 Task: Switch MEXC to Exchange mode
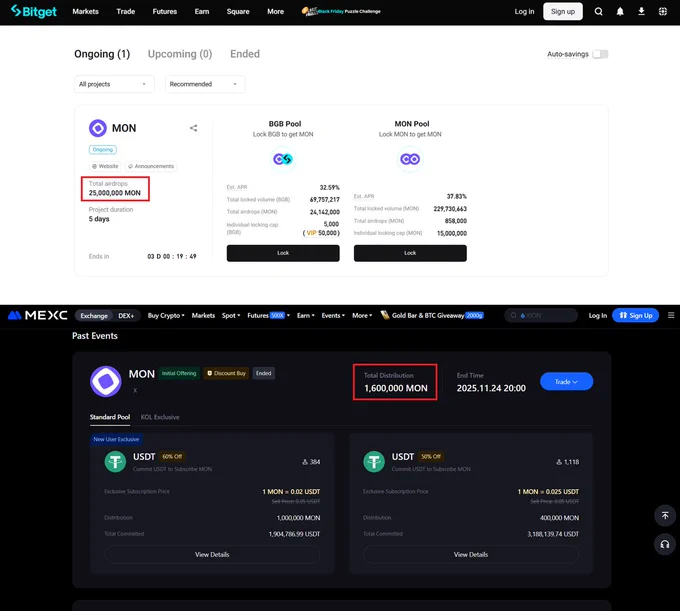(94, 316)
